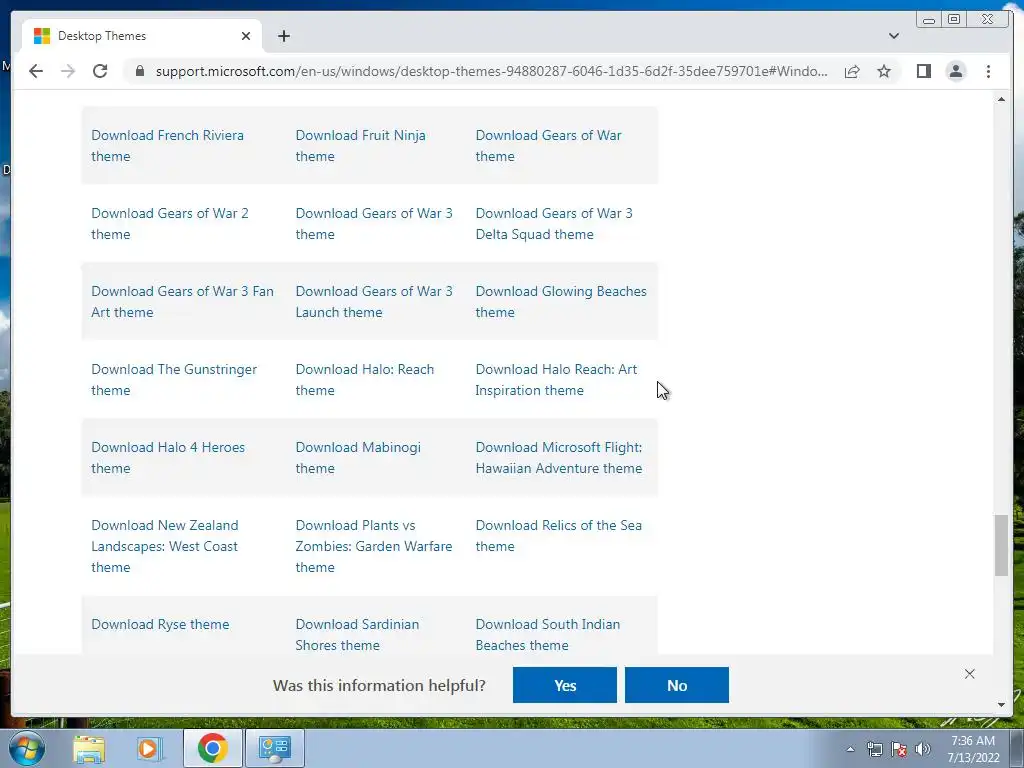Open Halo: Reach theme link
This screenshot has width=1024, height=768.
click(x=364, y=379)
